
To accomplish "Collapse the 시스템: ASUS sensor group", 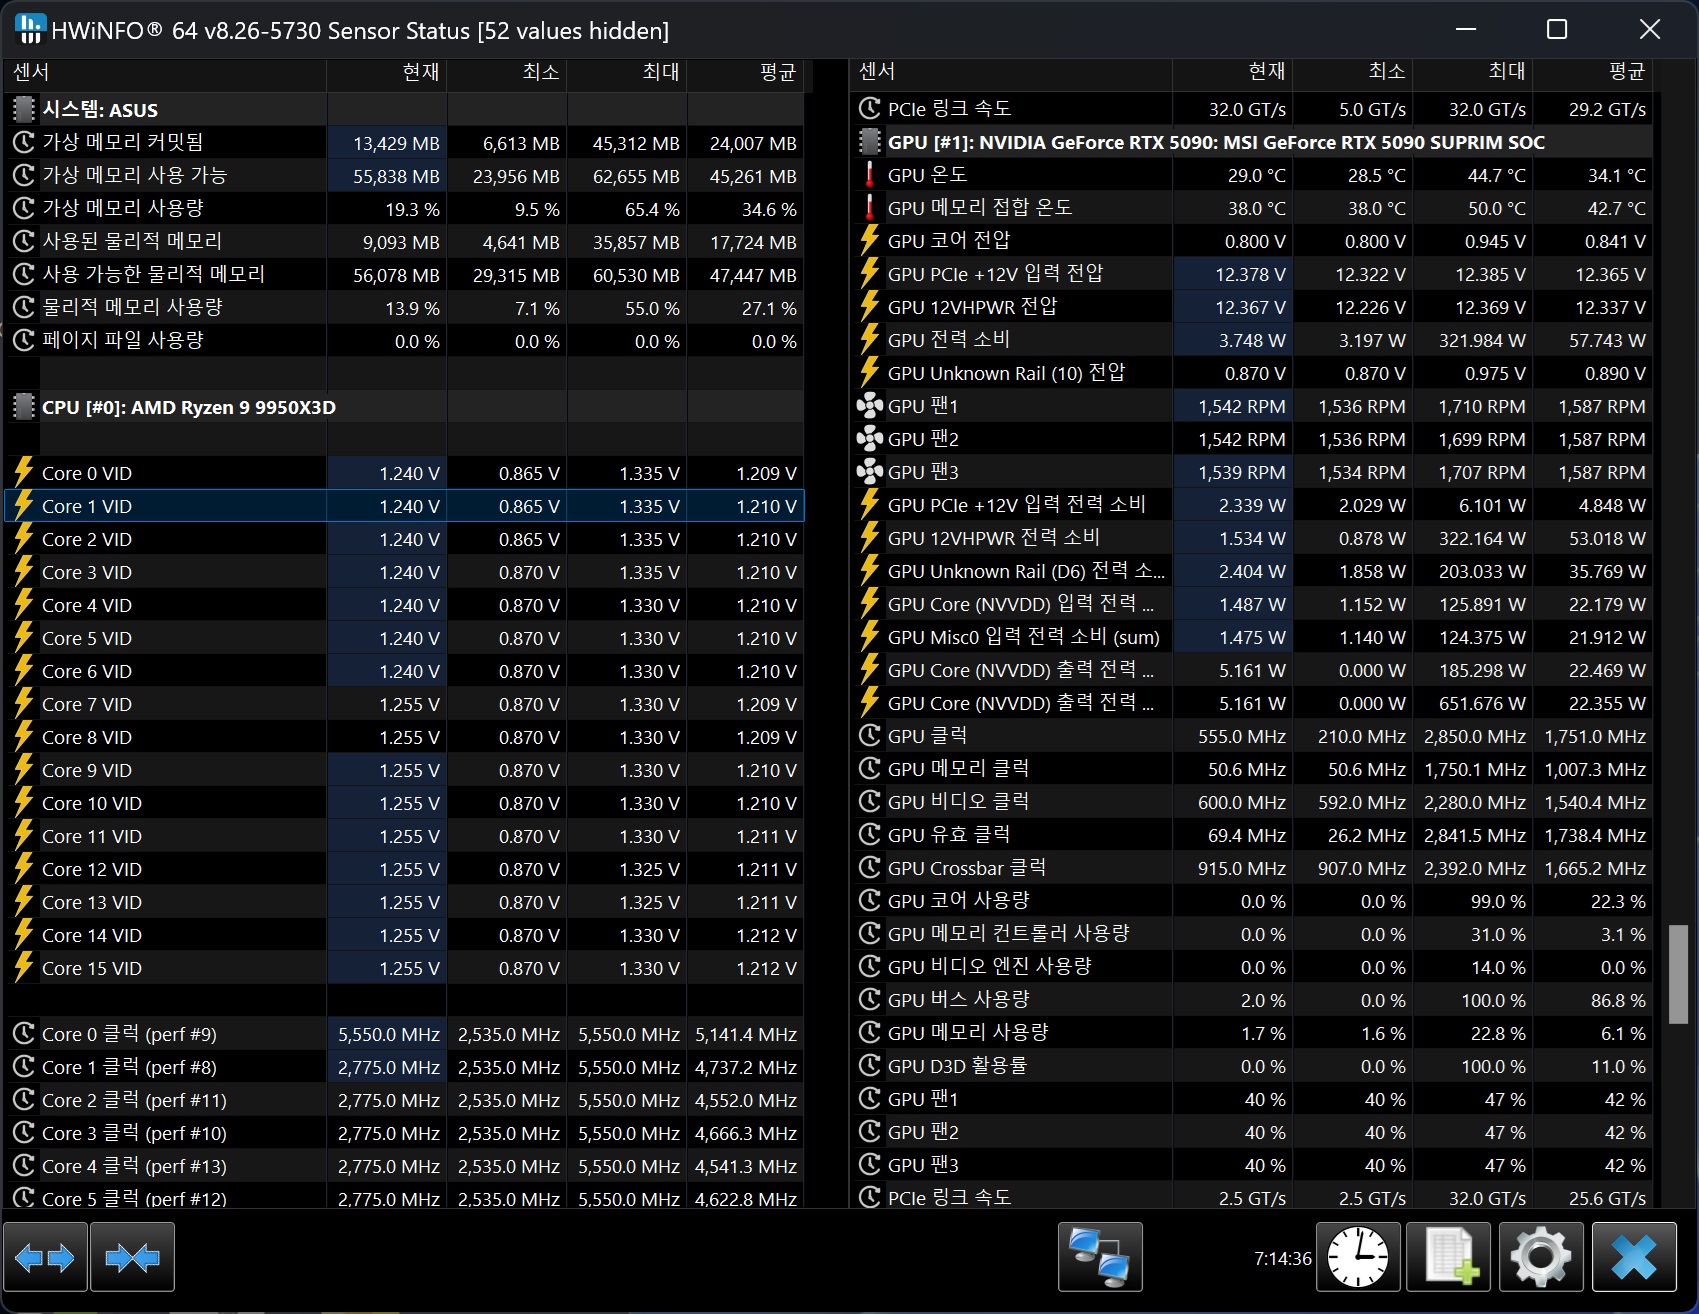I will point(23,109).
